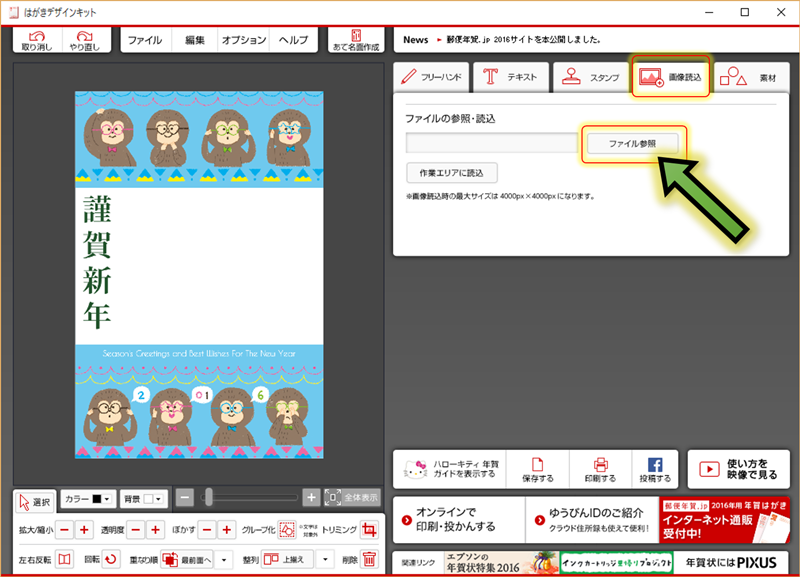
Task: Click the 作業エリアに読込 button
Action: 452,172
